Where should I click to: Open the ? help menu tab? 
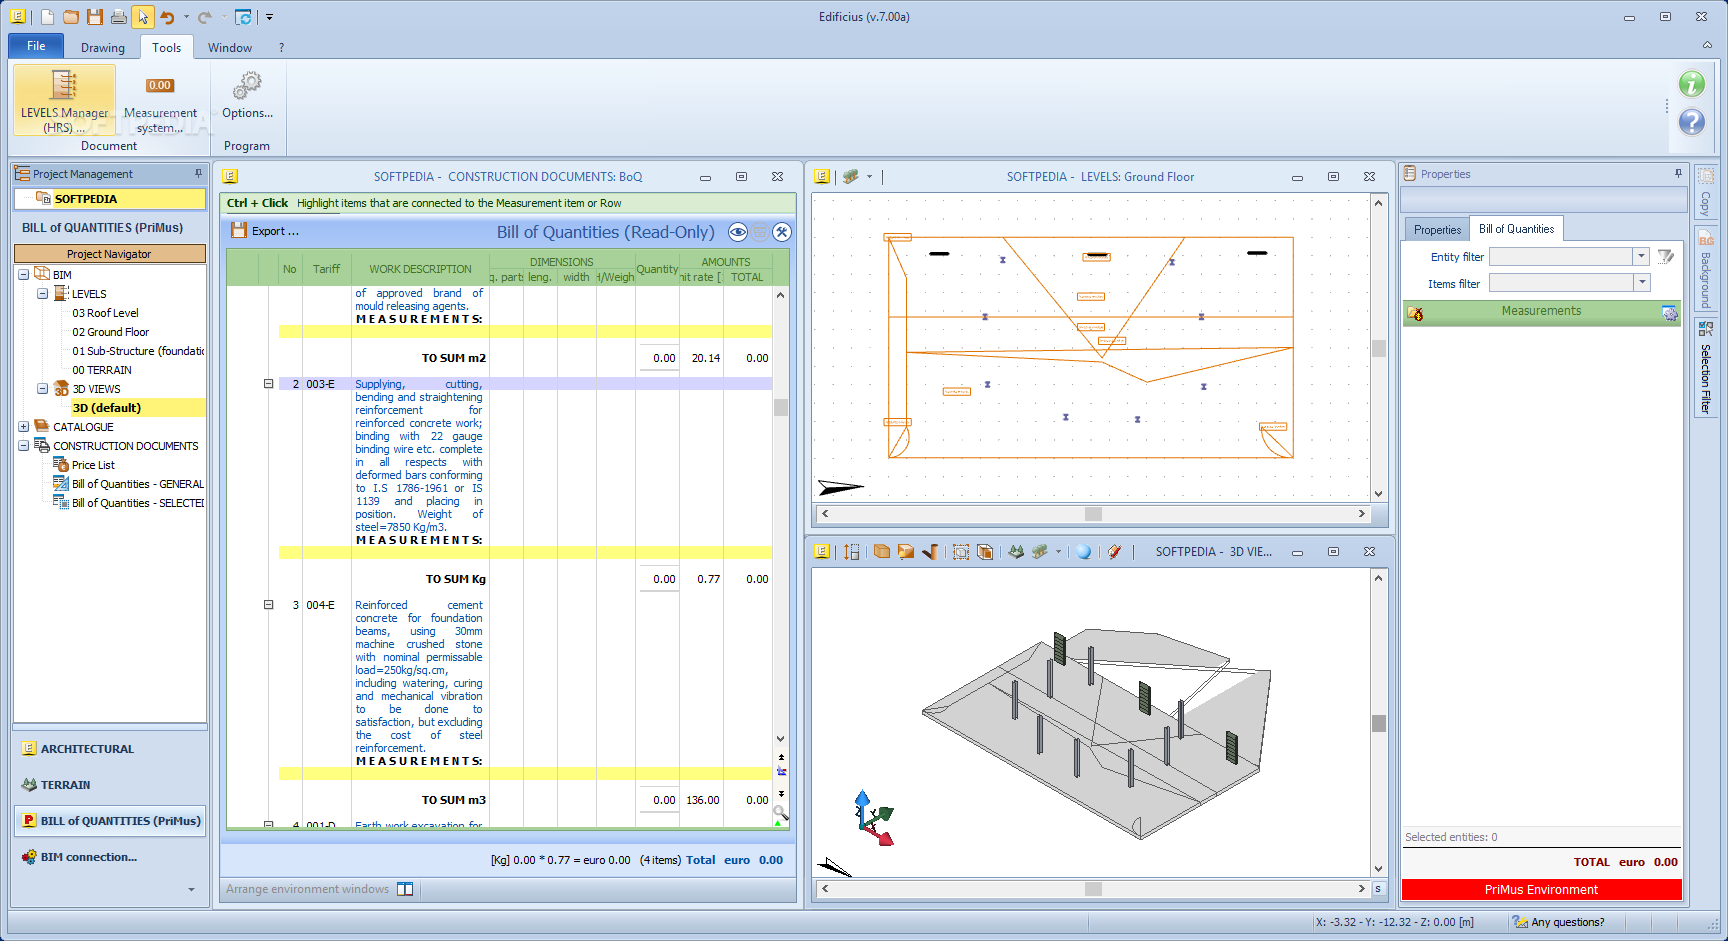[x=281, y=48]
